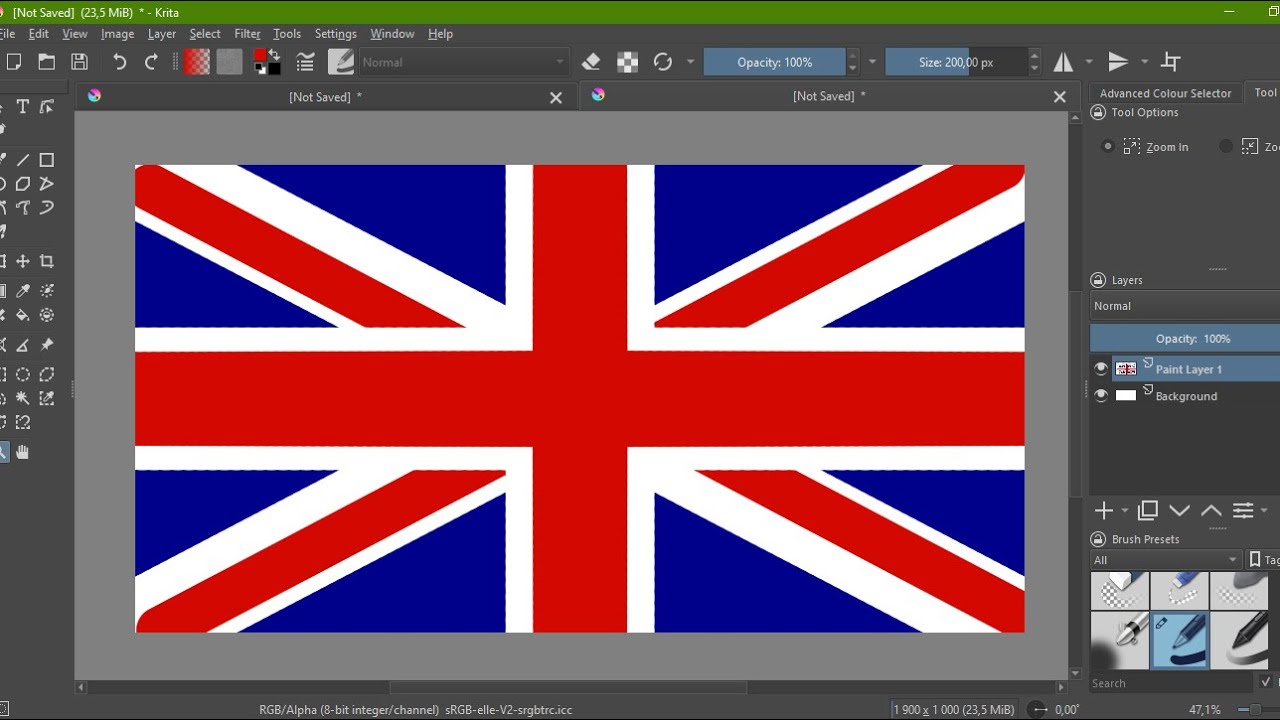Toggle eraser mode
1280x720 pixels.
(x=591, y=62)
